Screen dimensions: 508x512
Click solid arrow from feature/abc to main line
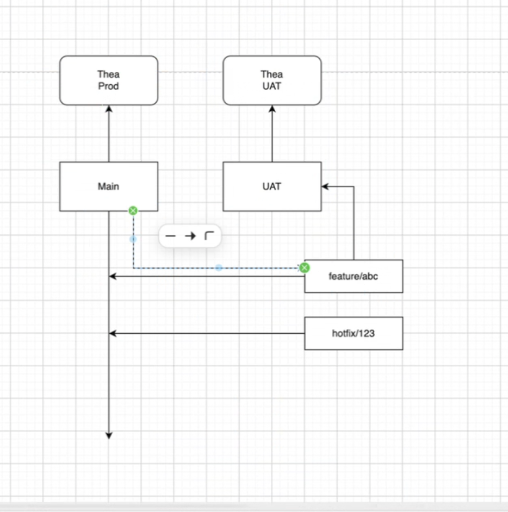tap(207, 276)
